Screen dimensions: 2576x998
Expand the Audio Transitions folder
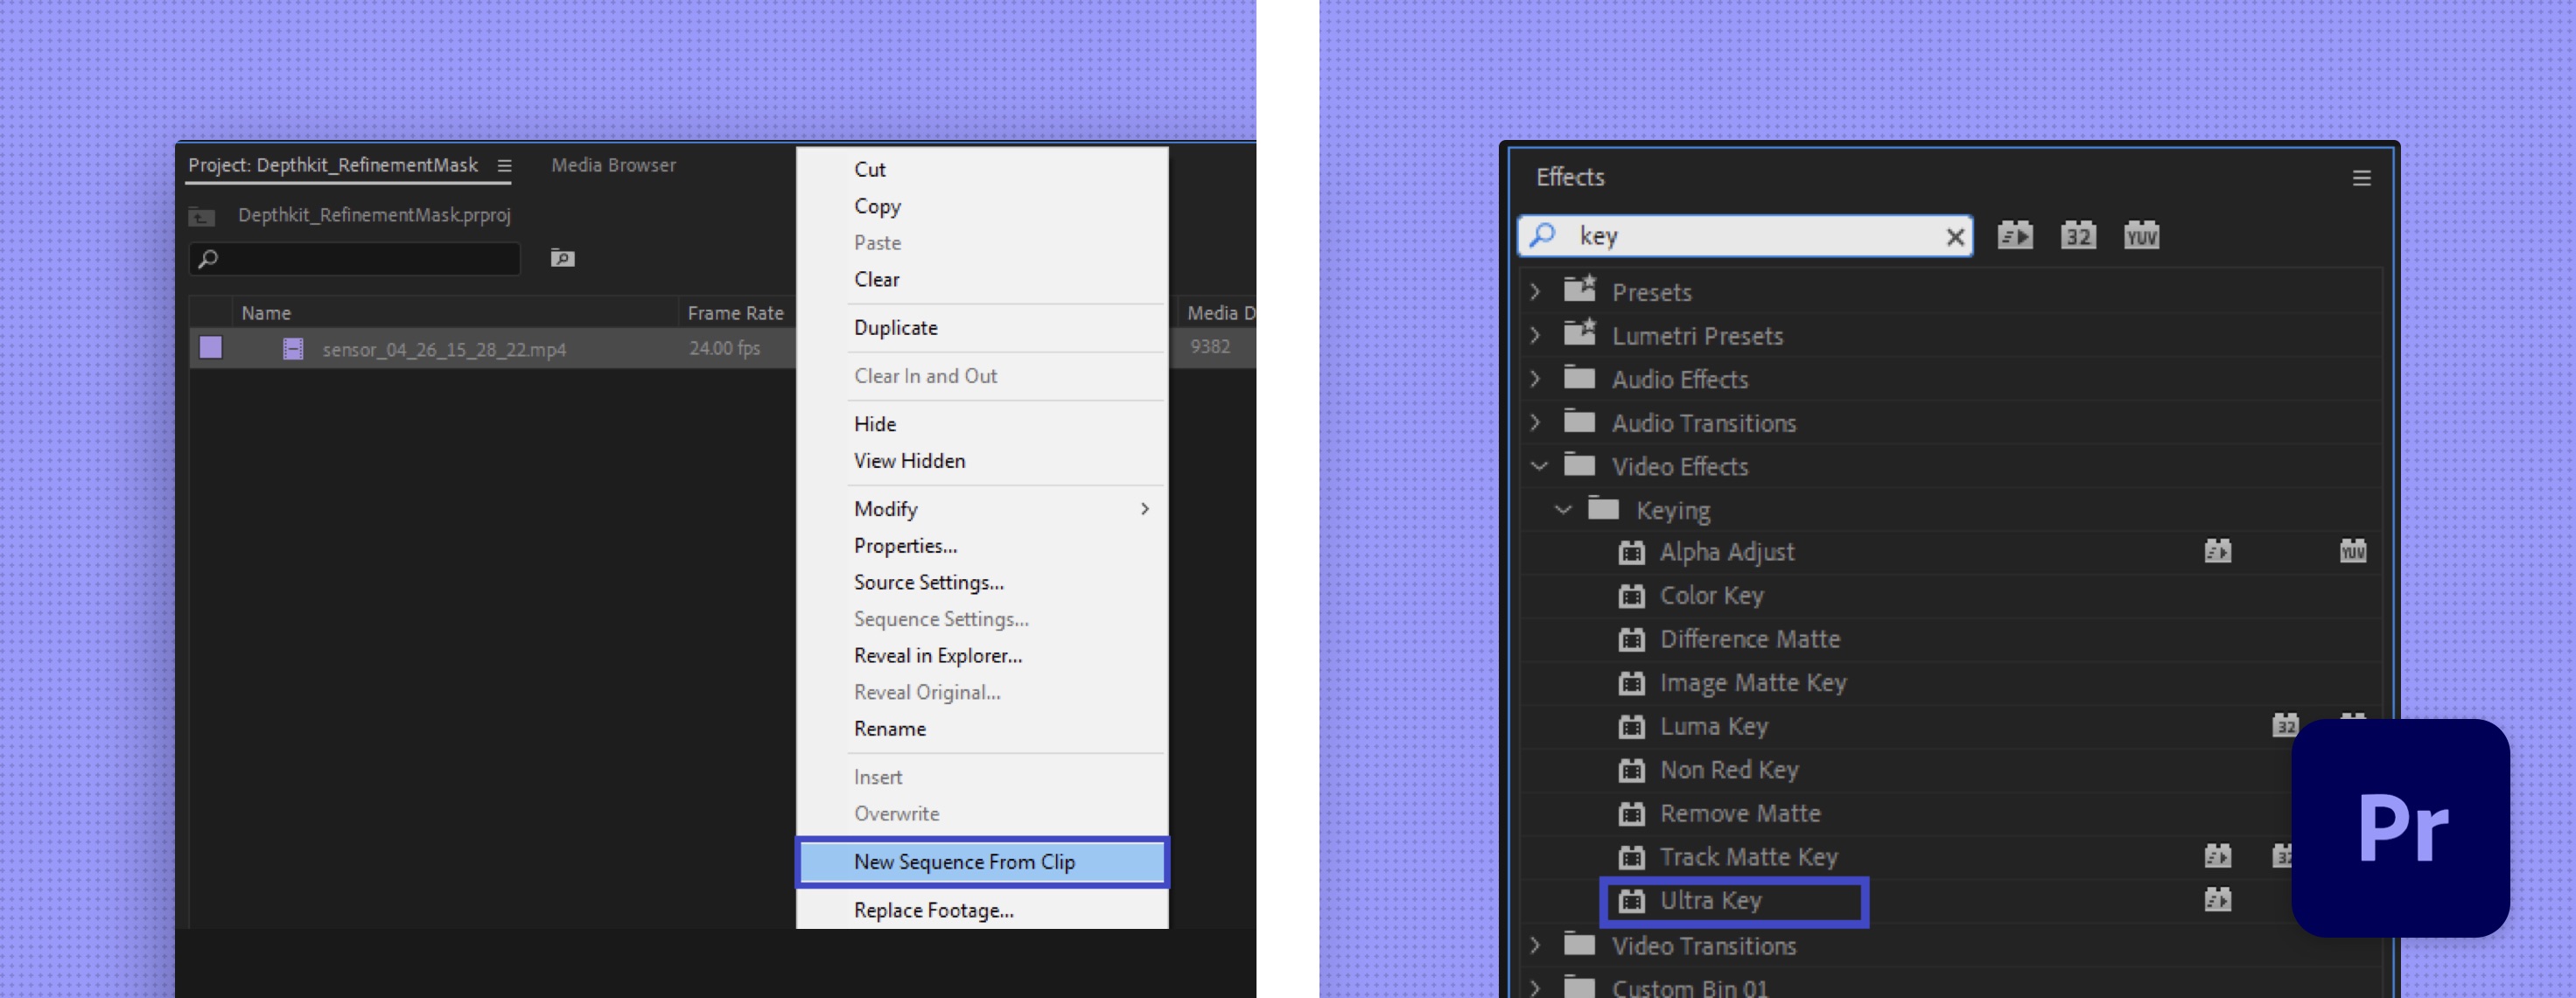click(x=1535, y=423)
